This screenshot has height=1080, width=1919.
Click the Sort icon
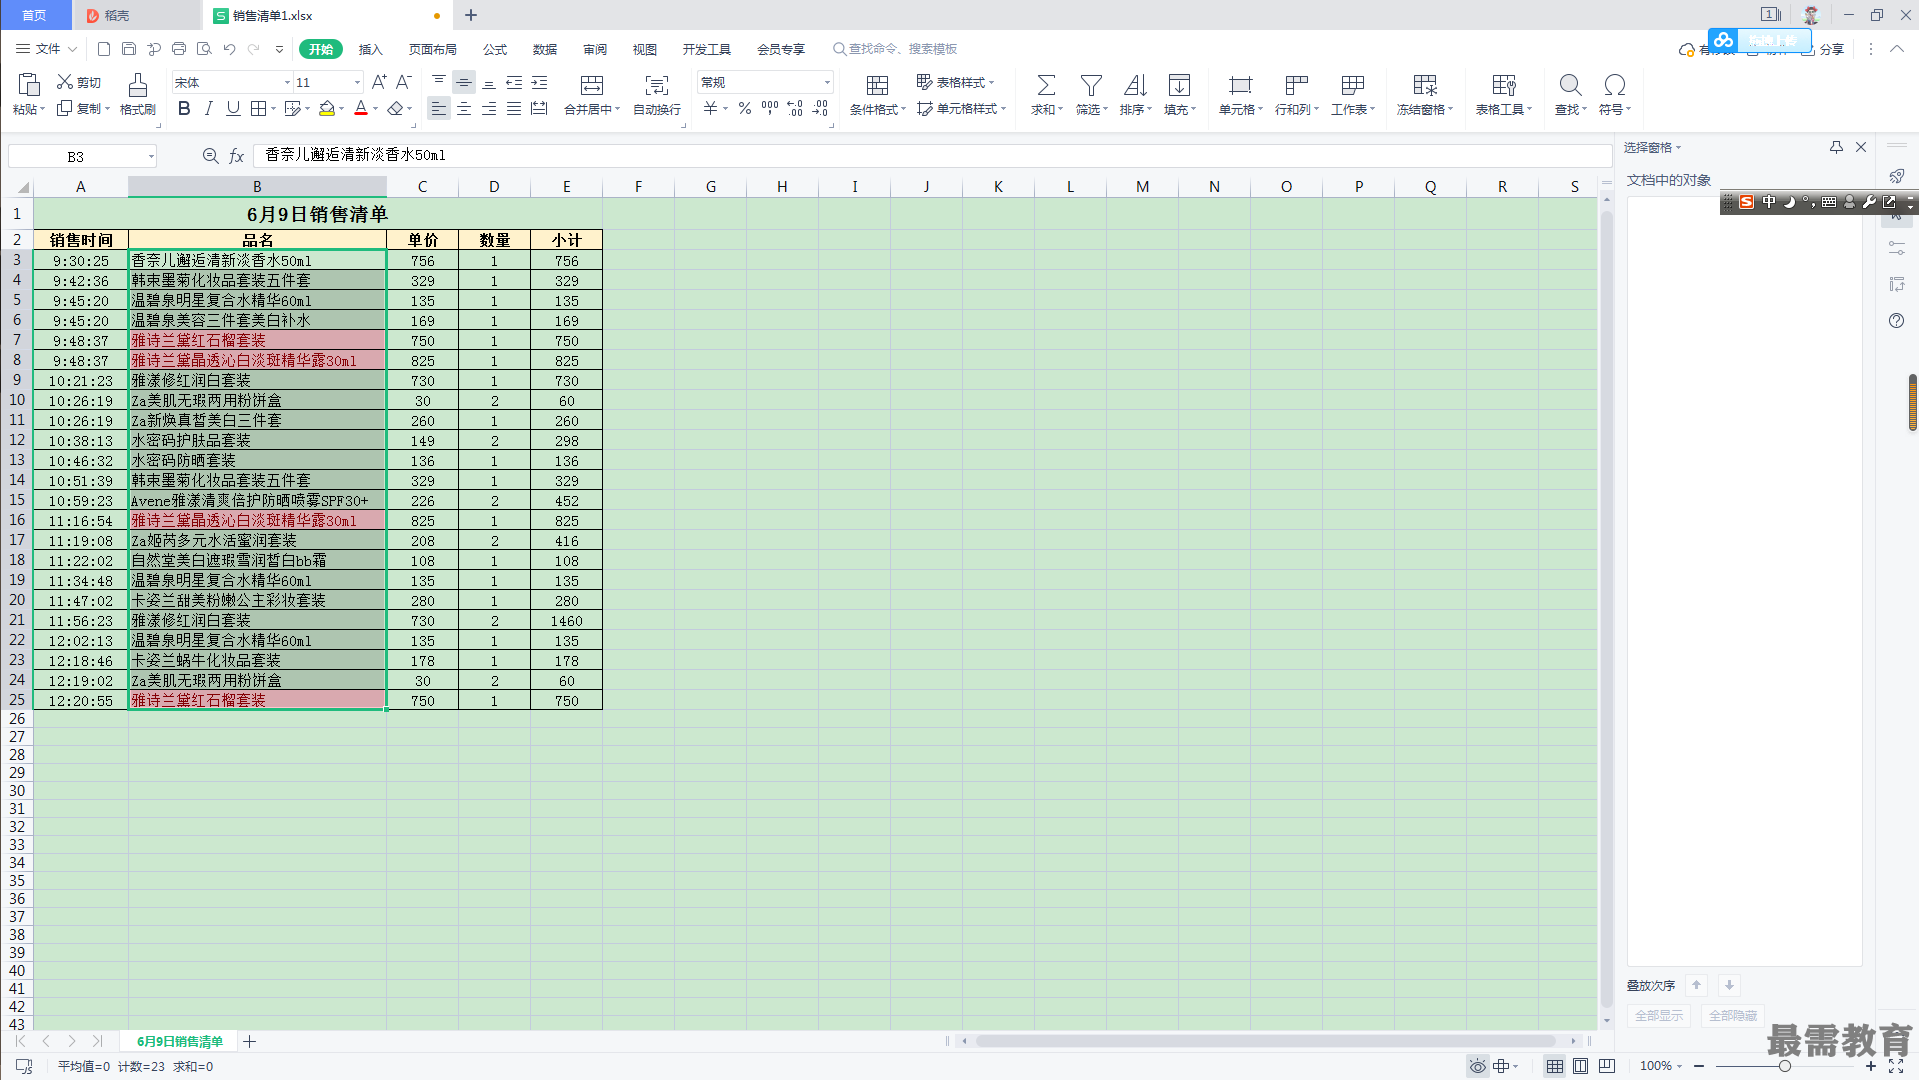pyautogui.click(x=1135, y=85)
